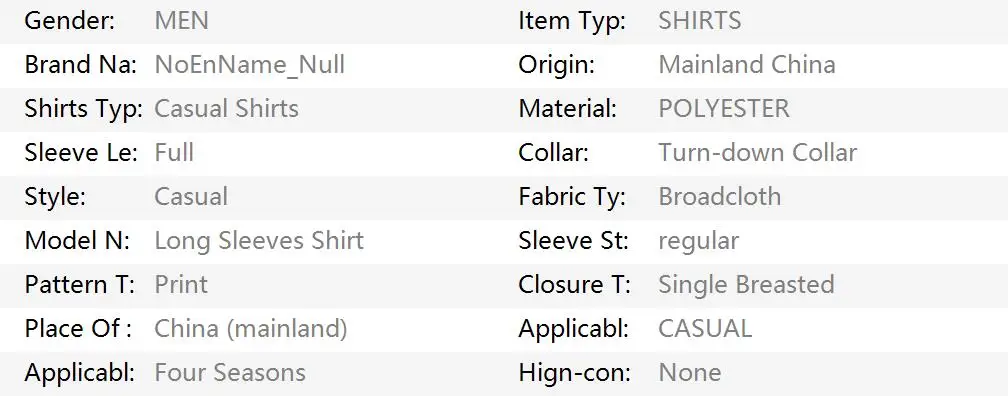Select the Mainland China origin value
Viewport: 1008px width, 396px height.
pos(747,65)
